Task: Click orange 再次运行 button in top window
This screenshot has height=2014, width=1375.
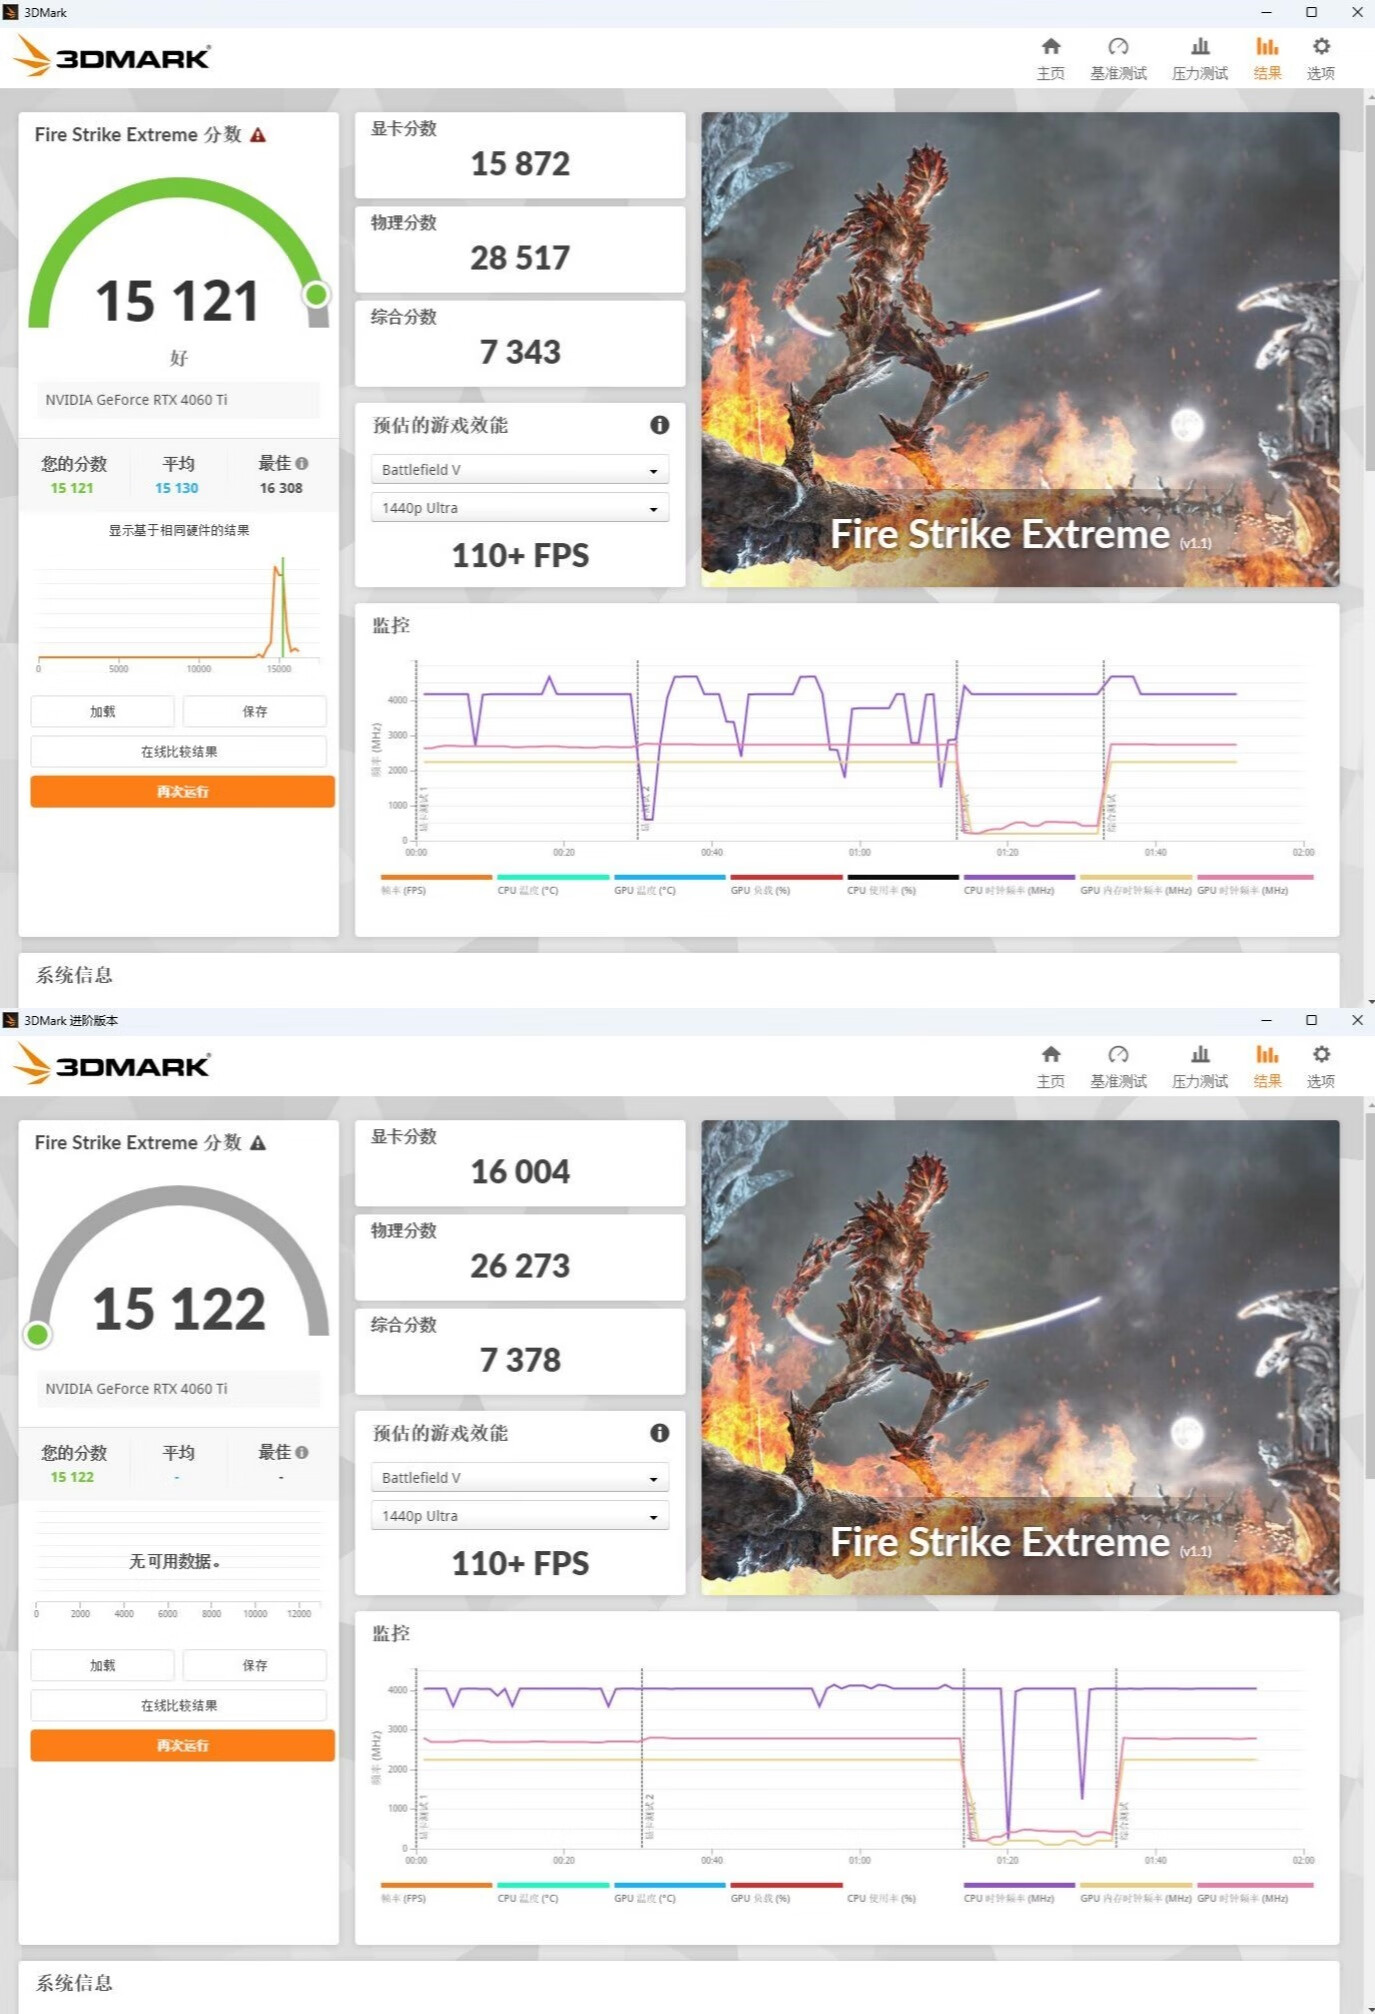Action: (x=182, y=791)
